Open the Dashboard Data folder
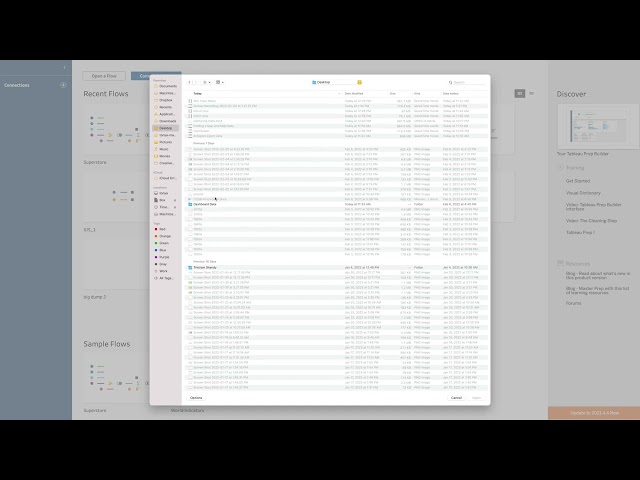The height and width of the screenshot is (480, 640). [204, 204]
